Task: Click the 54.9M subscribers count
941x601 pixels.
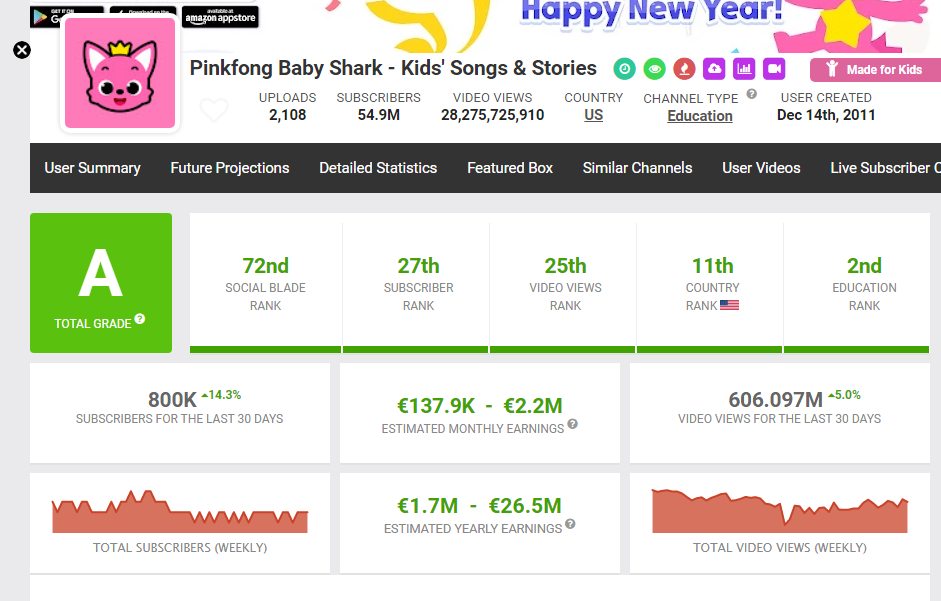Action: click(x=379, y=115)
